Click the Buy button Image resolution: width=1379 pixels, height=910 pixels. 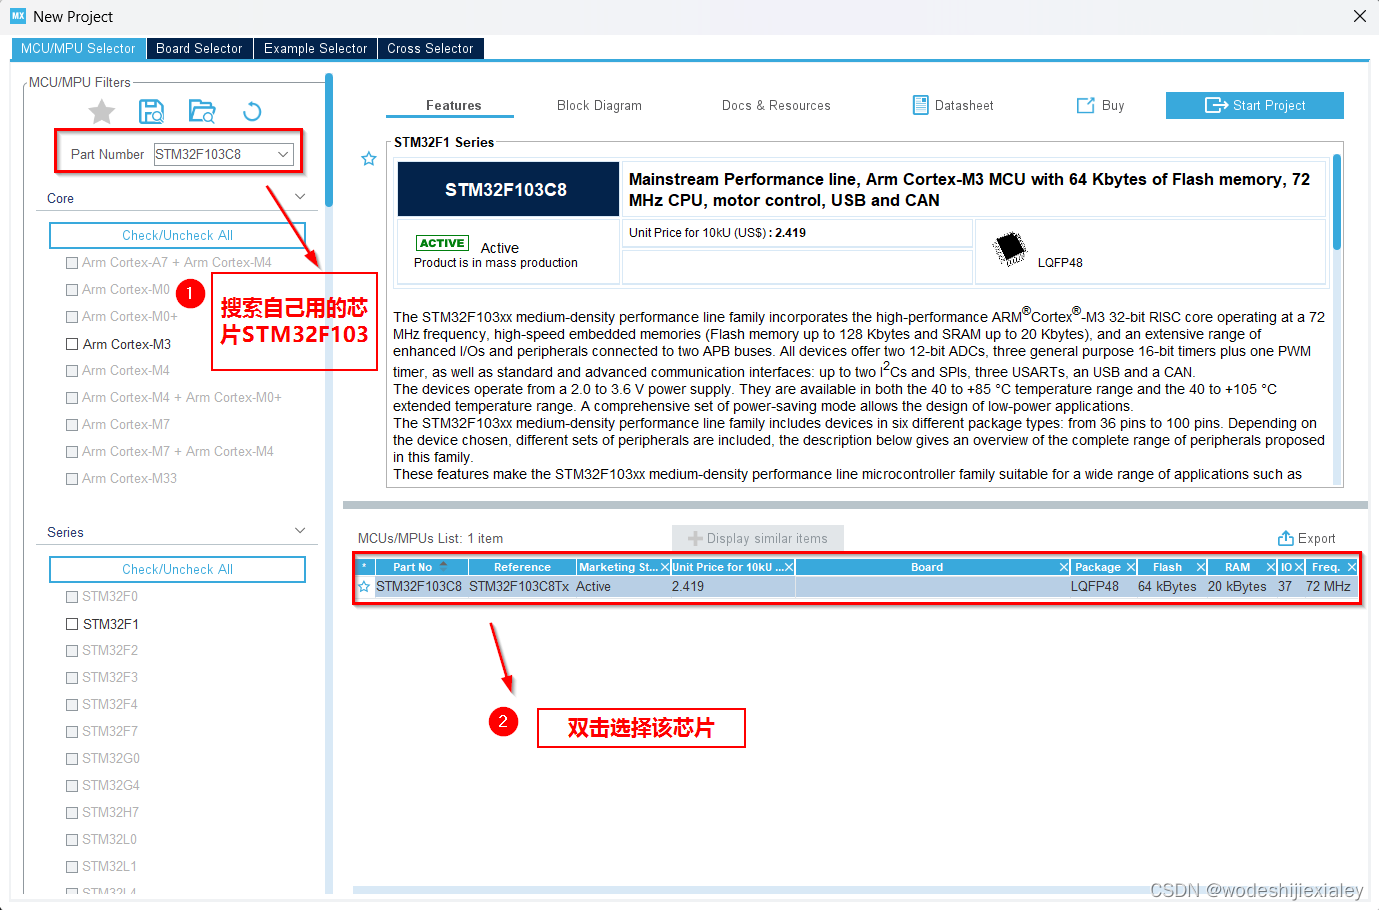tap(1100, 105)
